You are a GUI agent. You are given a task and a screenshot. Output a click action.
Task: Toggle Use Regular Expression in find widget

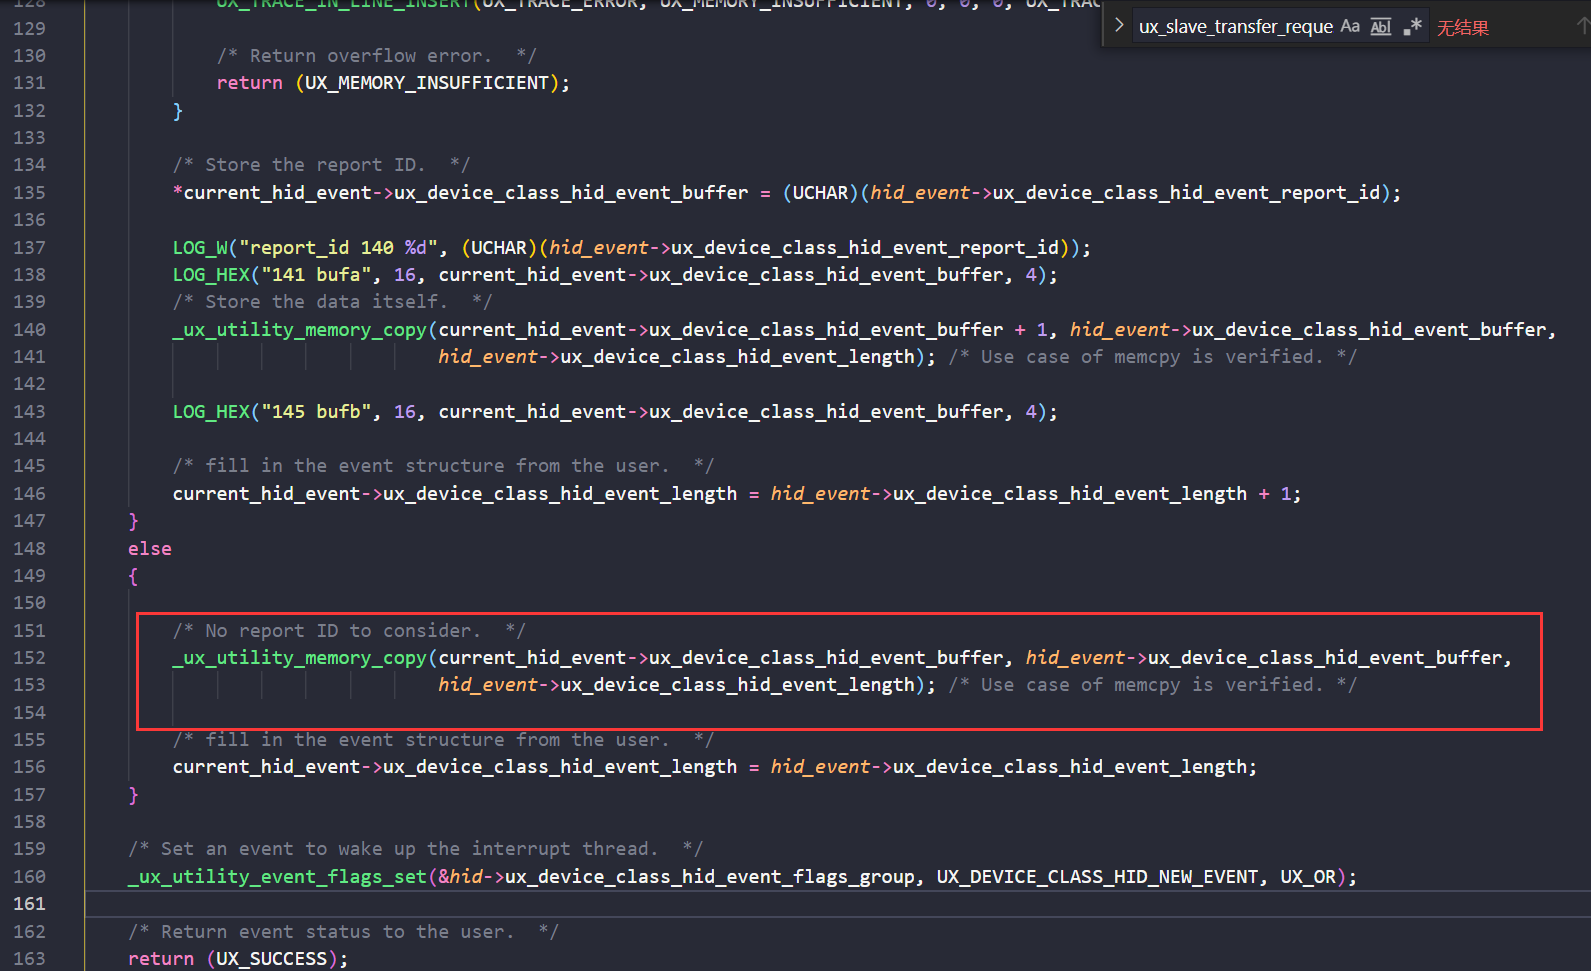click(x=1412, y=27)
